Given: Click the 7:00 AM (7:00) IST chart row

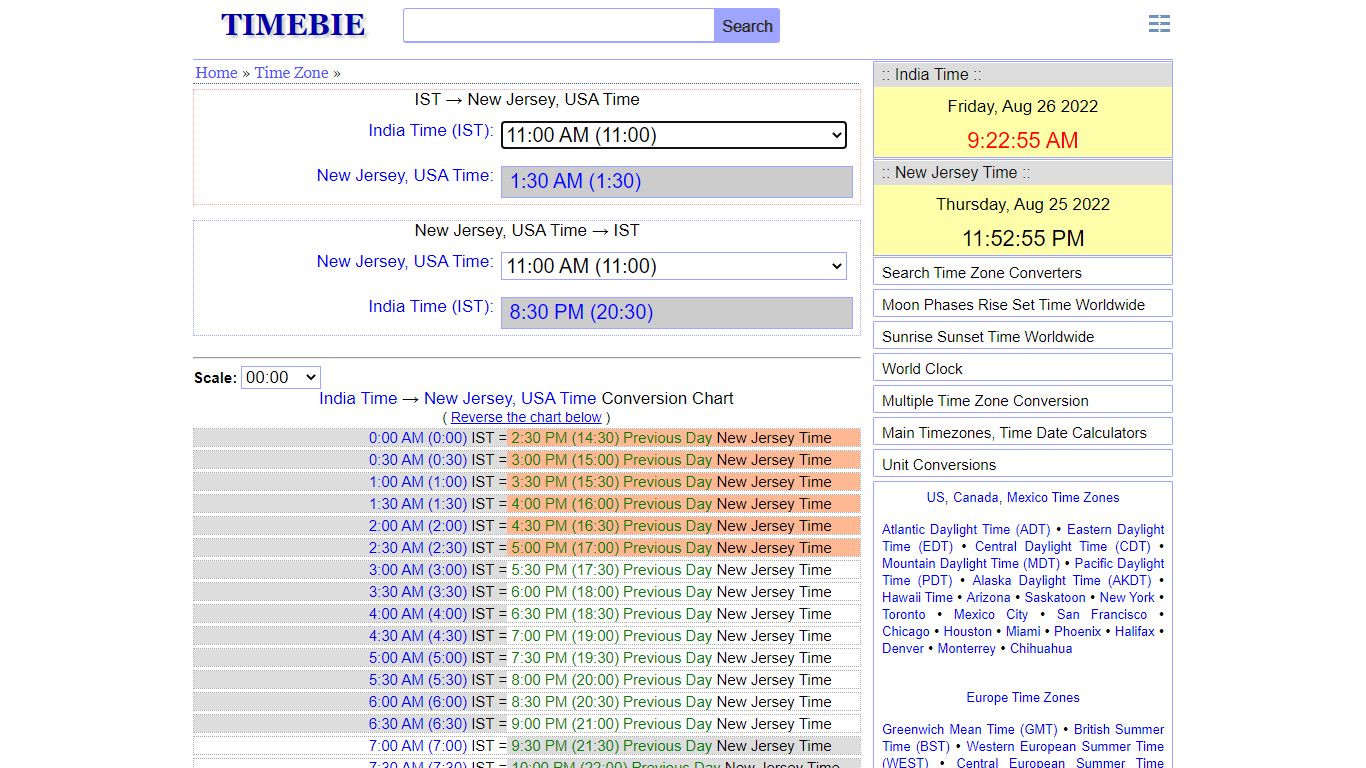Looking at the screenshot, I should (x=527, y=746).
